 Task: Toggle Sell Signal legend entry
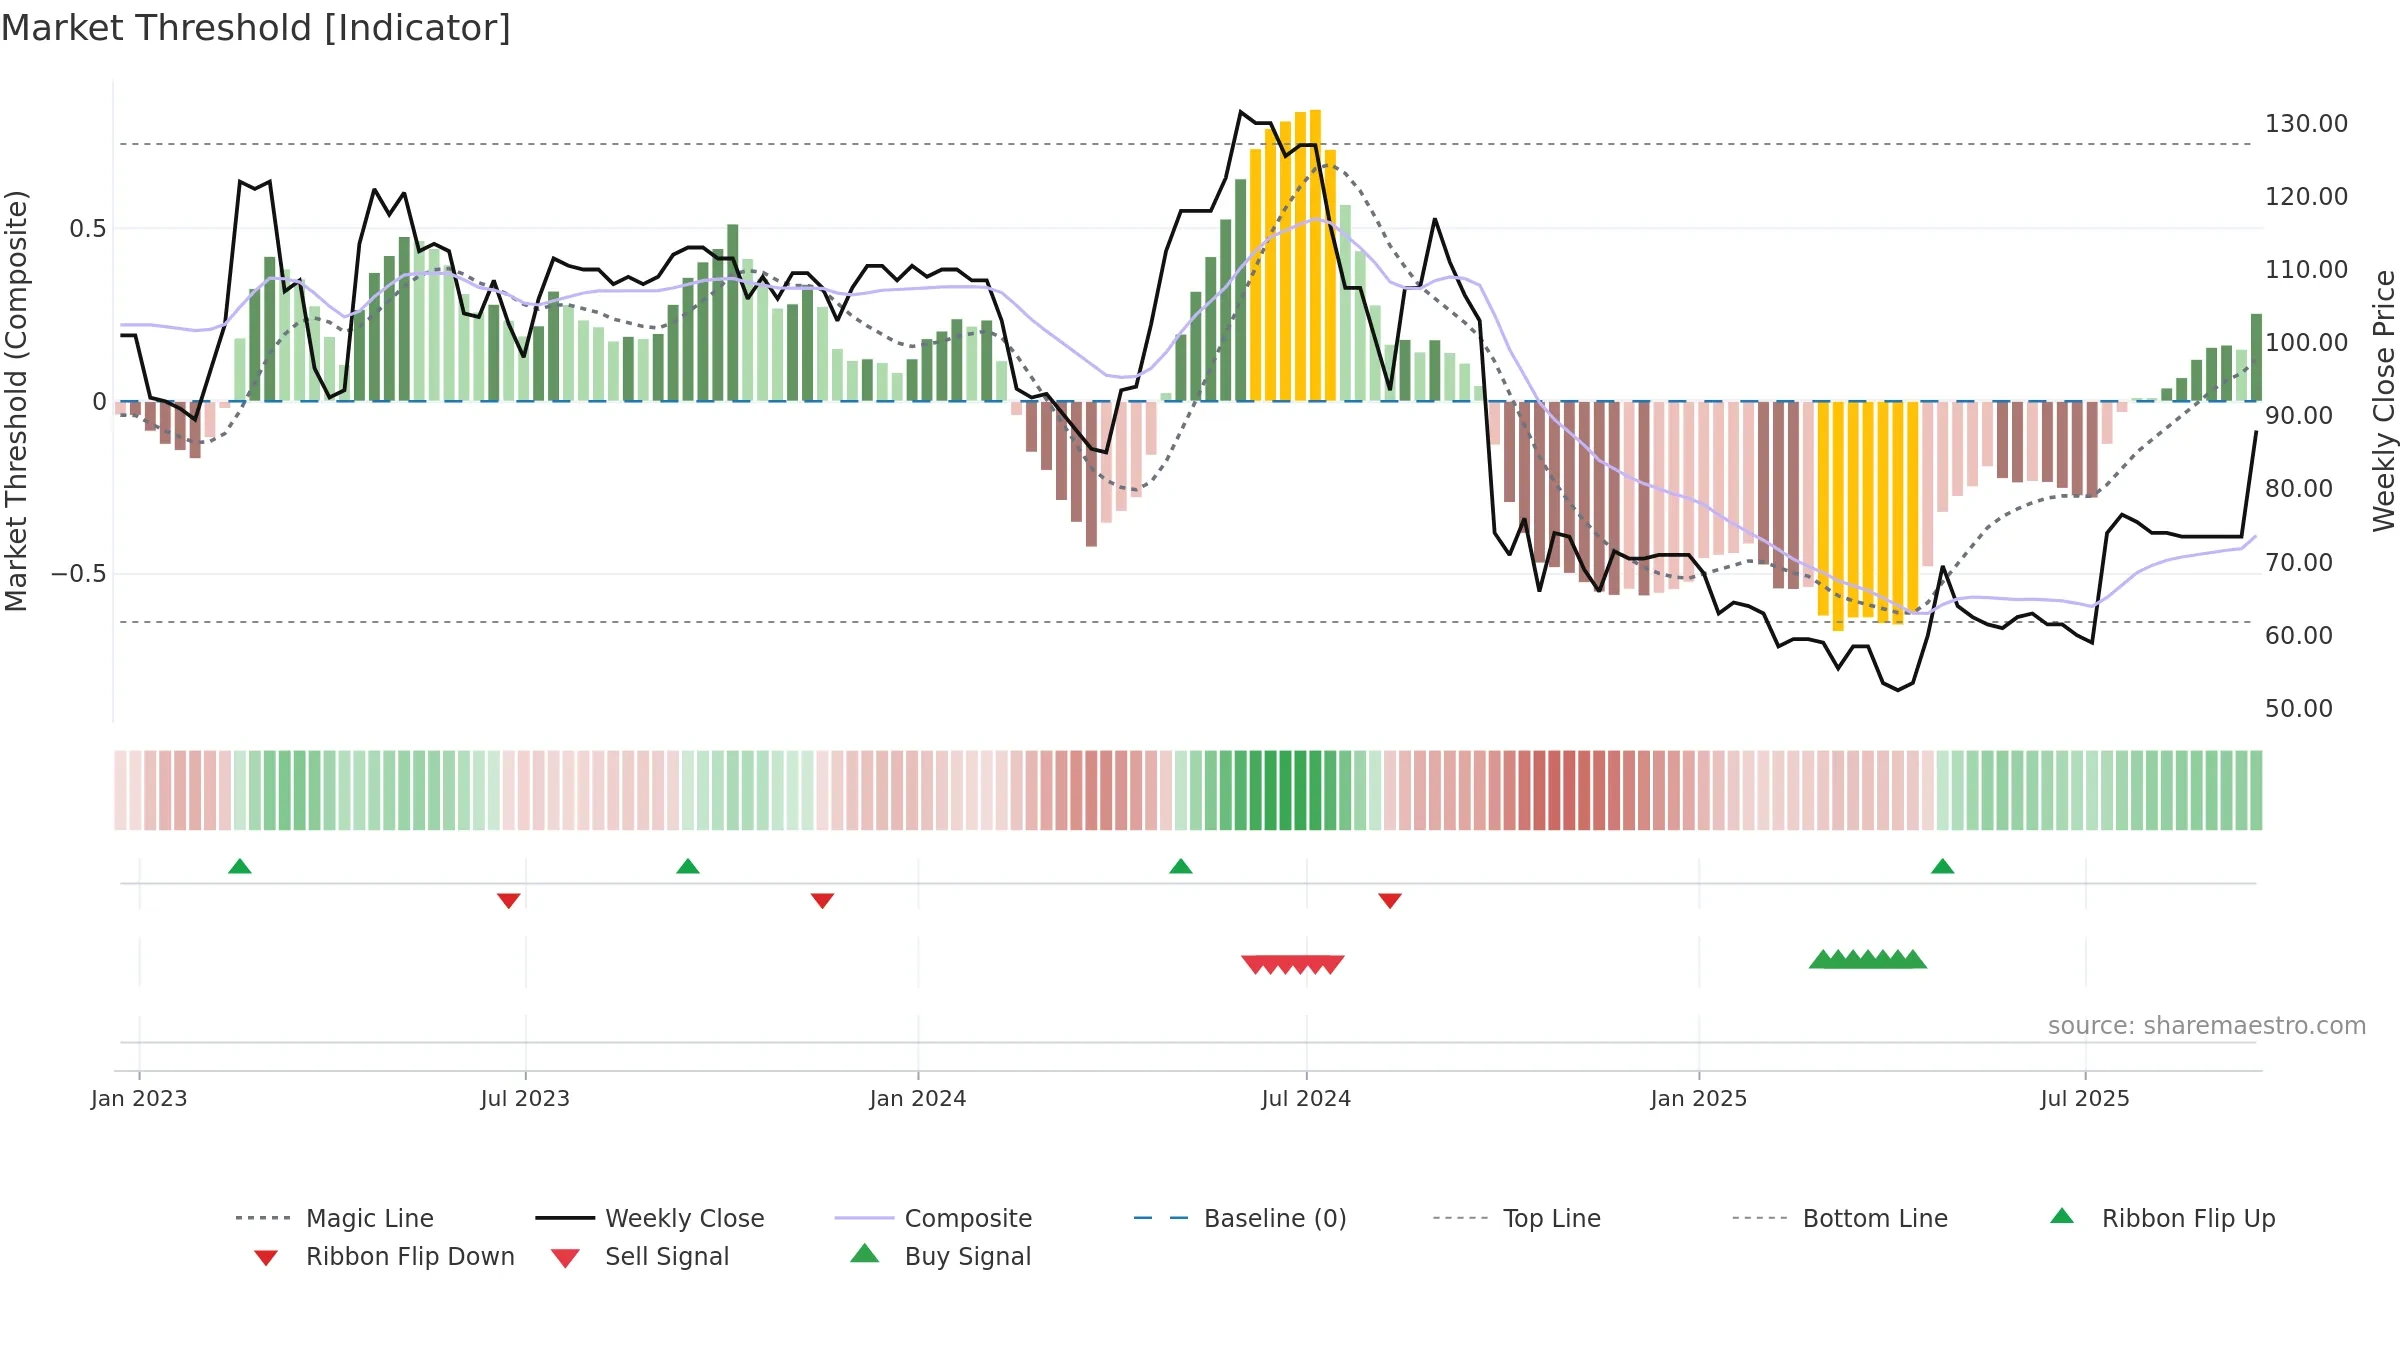[x=640, y=1256]
